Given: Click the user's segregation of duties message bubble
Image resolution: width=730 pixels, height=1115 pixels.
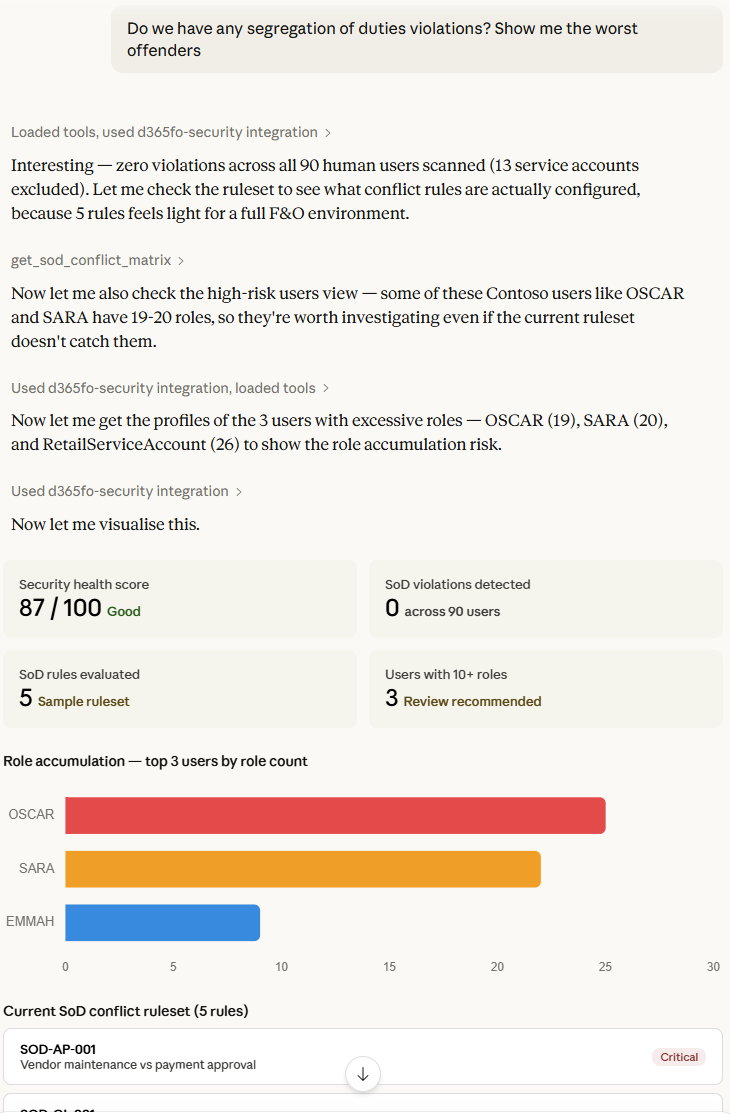Looking at the screenshot, I should [x=416, y=39].
